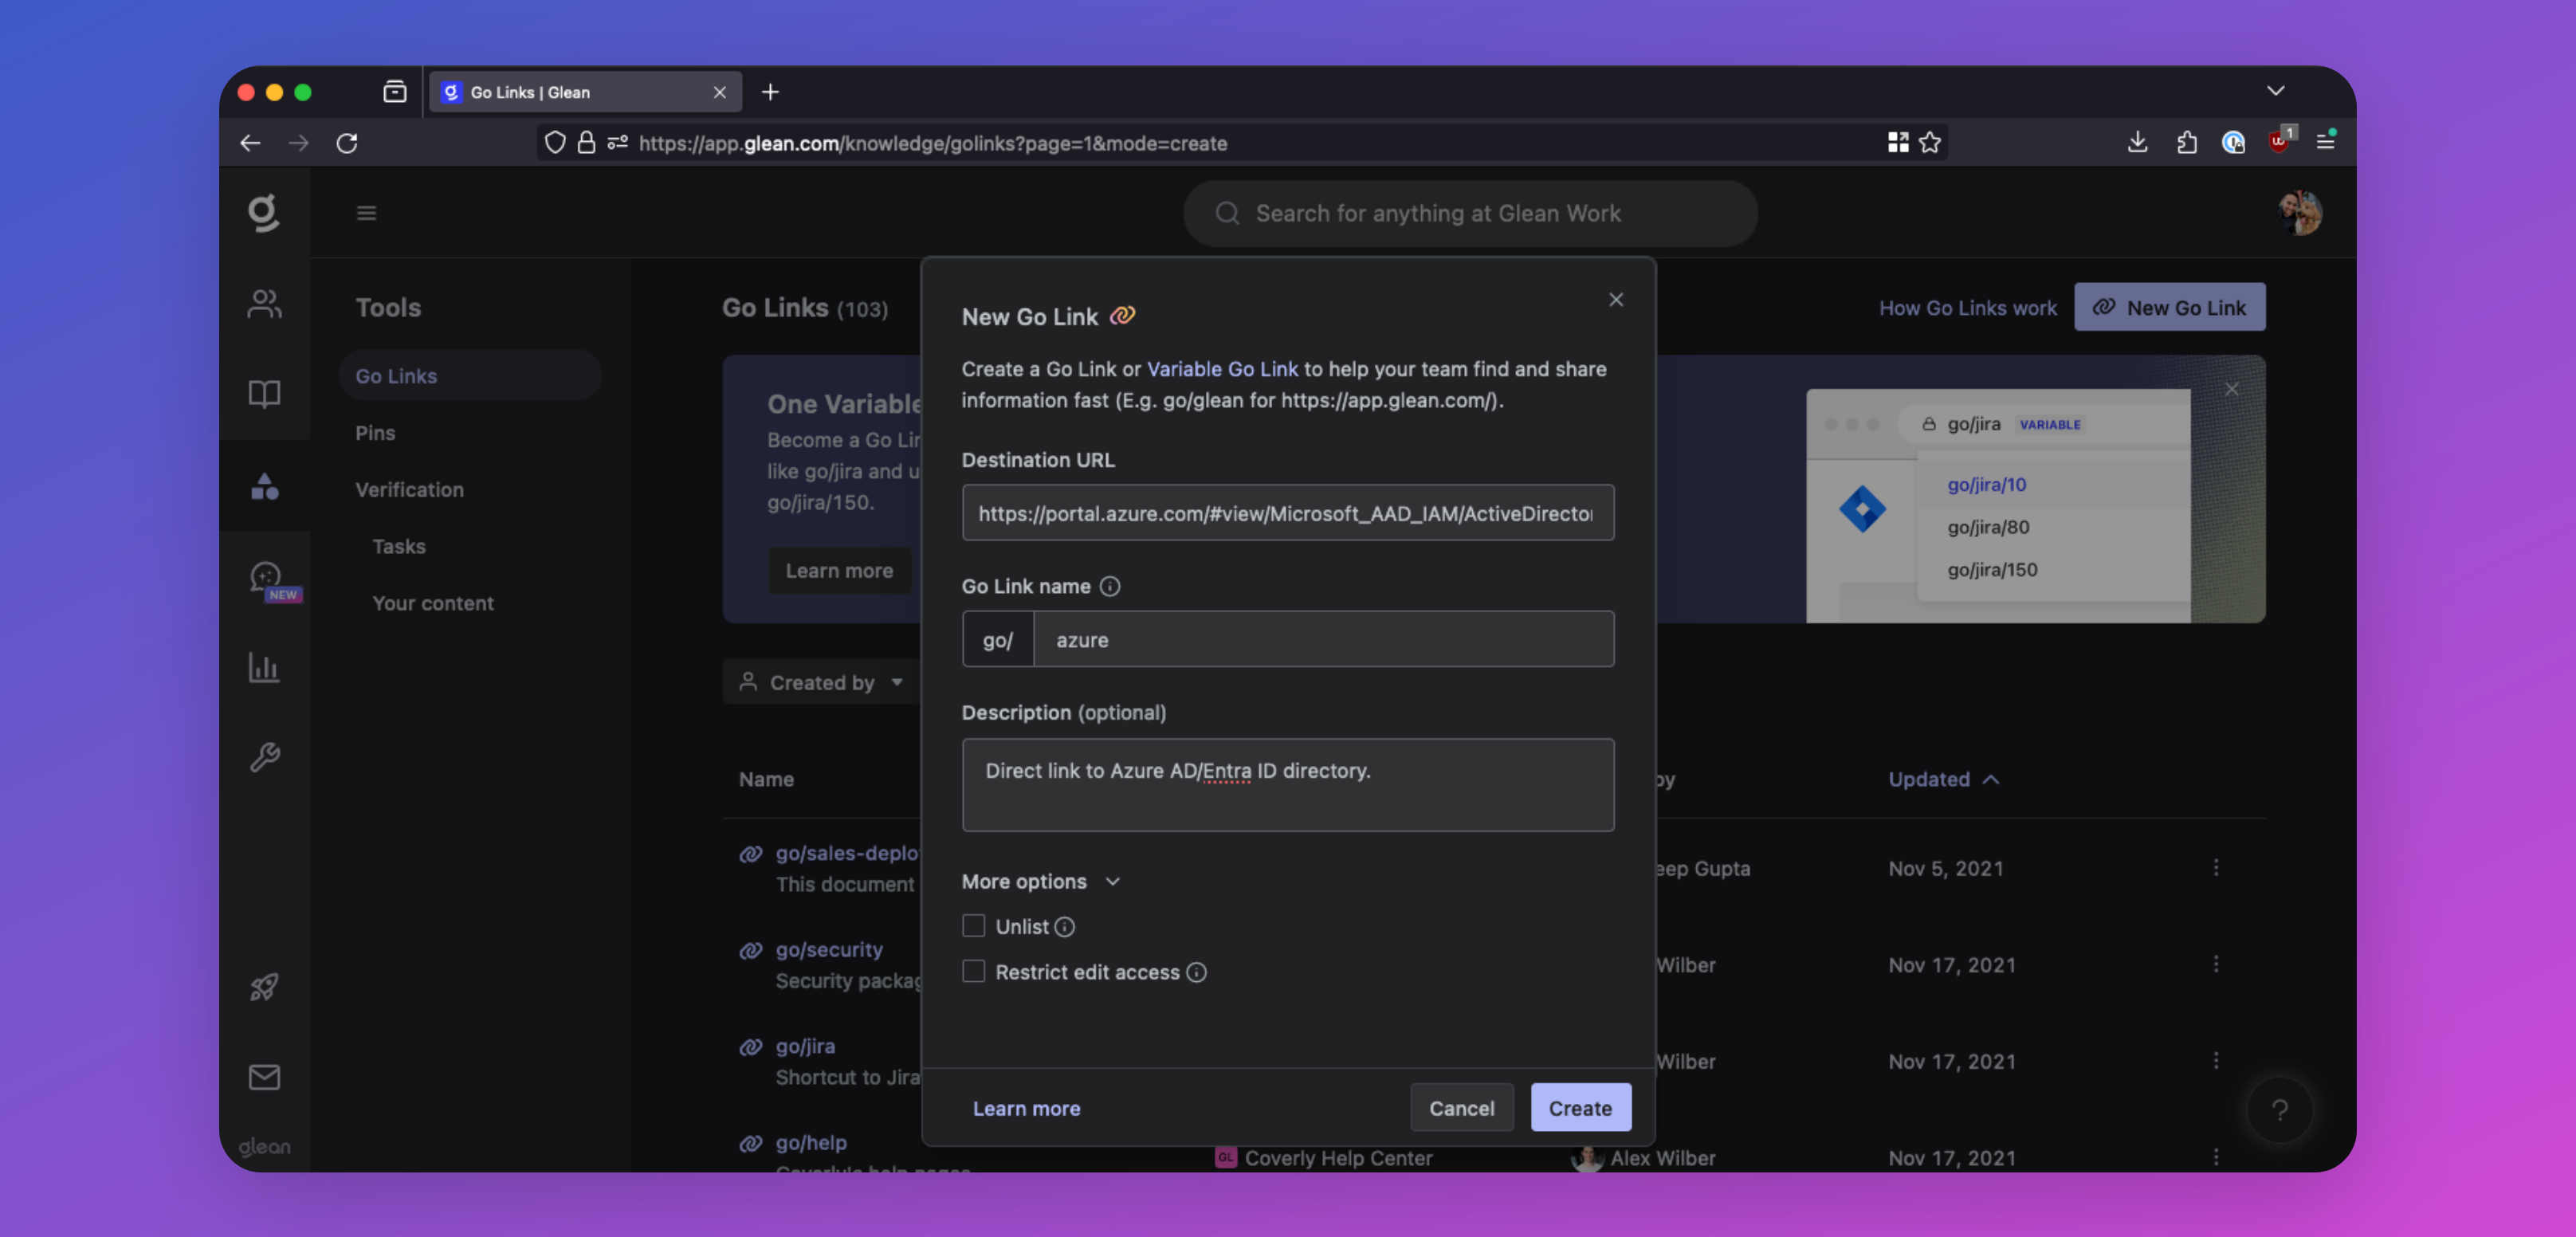Screen dimensions: 2576x1237
Task: Open the People directory sidebar icon
Action: (264, 303)
